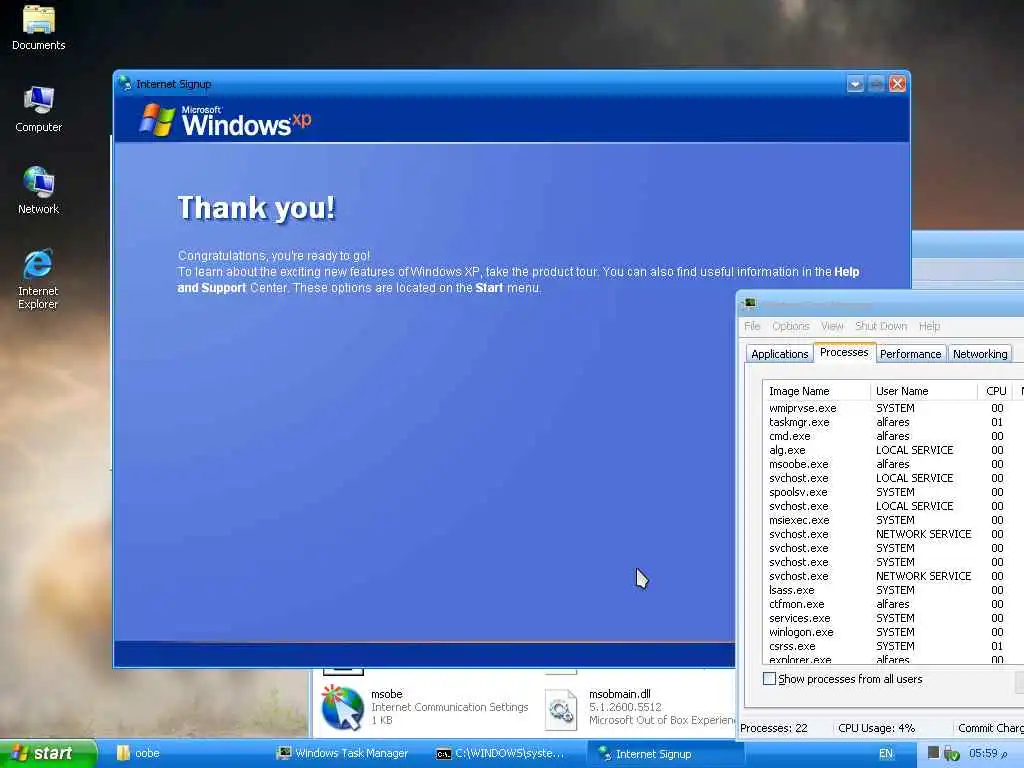Viewport: 1024px width, 768px height.
Task: Select taskmgr.exe process row
Action: (x=893, y=422)
